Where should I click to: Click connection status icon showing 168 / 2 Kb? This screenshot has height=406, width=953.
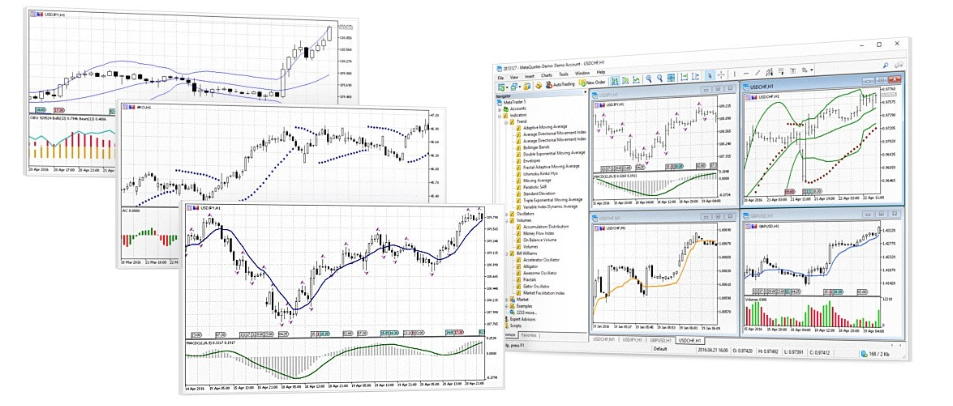tap(865, 354)
